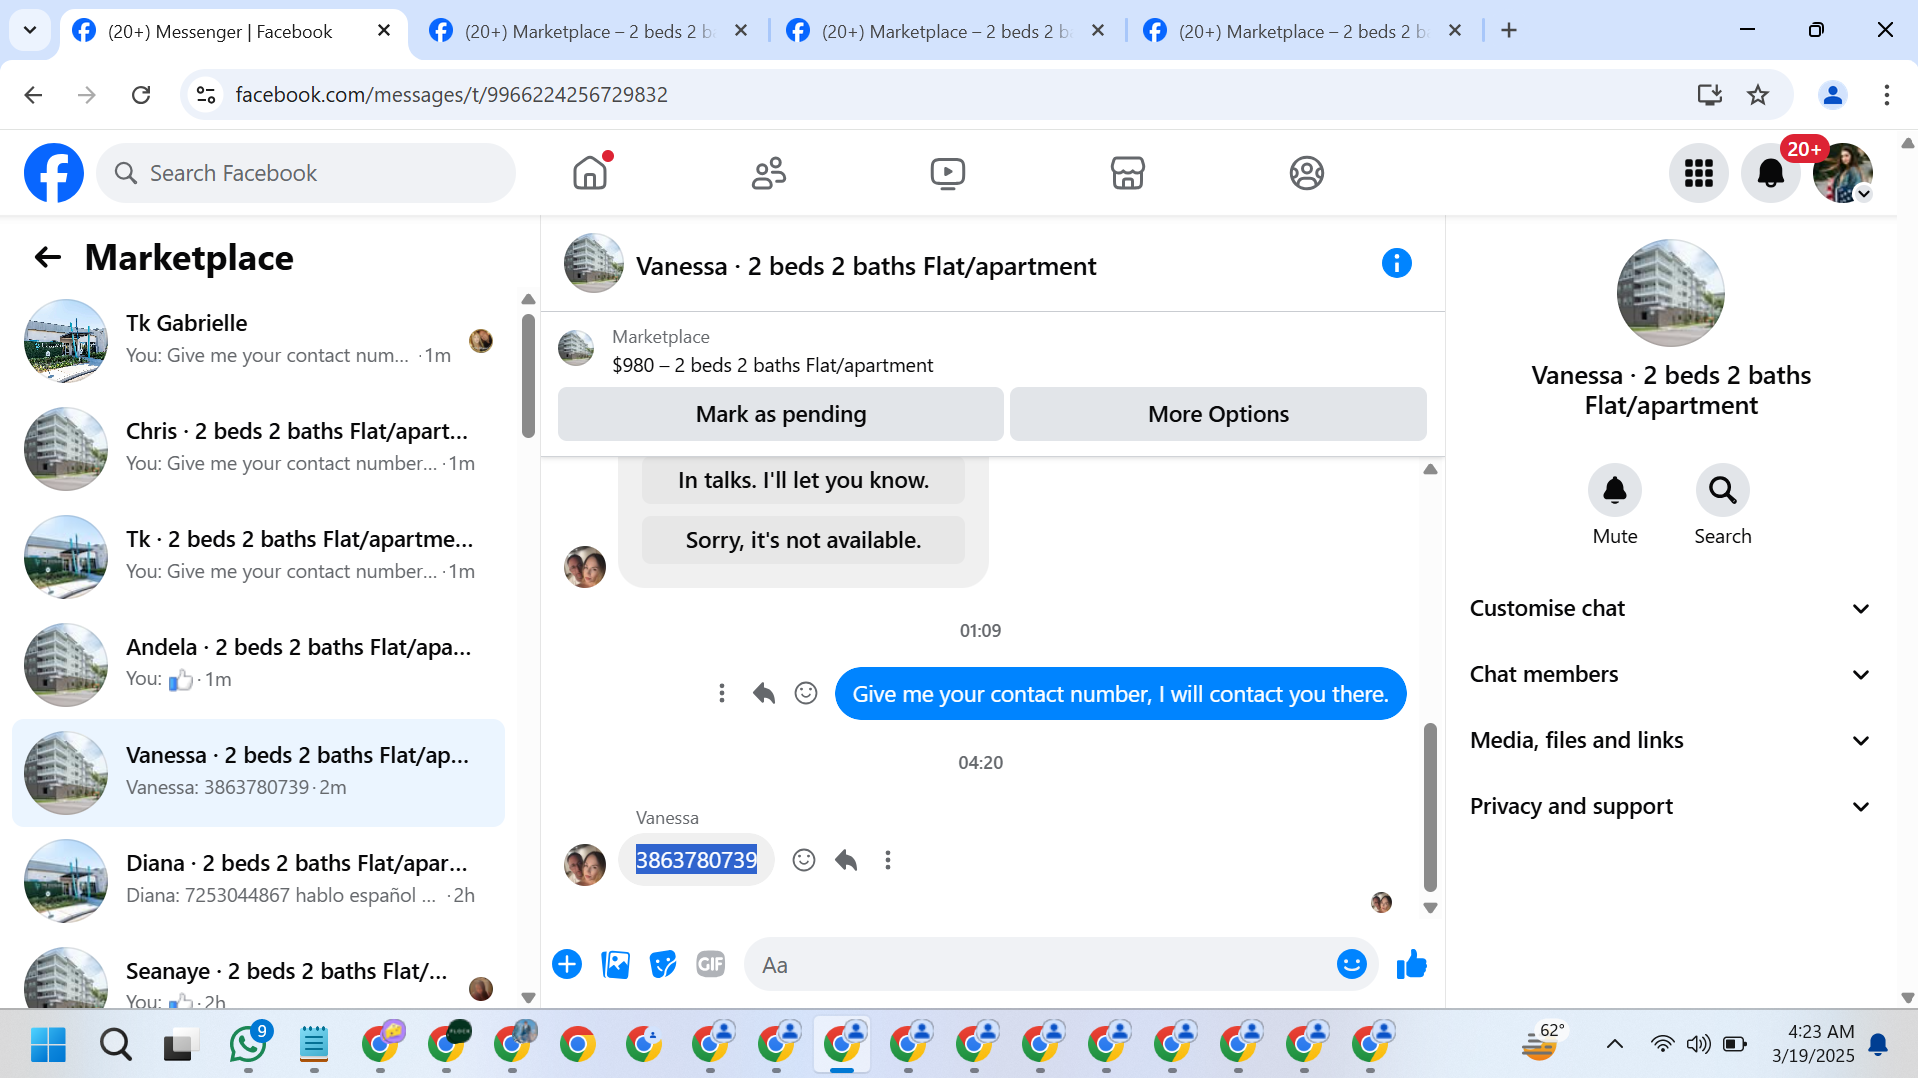This screenshot has width=1918, height=1078.
Task: Click the conversation list scrollbar
Action: click(x=528, y=376)
